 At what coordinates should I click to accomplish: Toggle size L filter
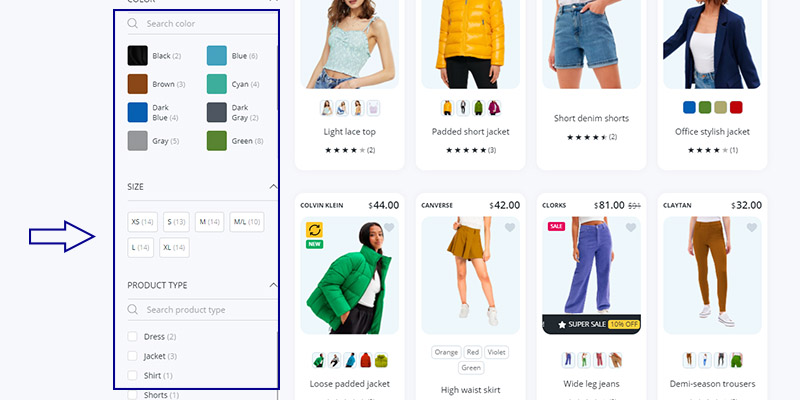pyautogui.click(x=140, y=247)
